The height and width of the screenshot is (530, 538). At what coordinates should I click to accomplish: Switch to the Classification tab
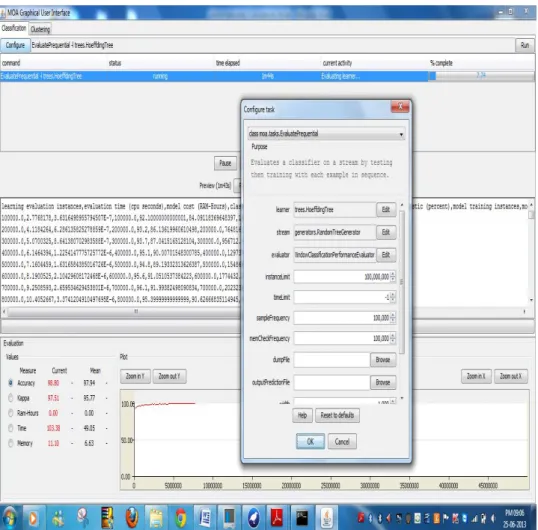(x=14, y=28)
